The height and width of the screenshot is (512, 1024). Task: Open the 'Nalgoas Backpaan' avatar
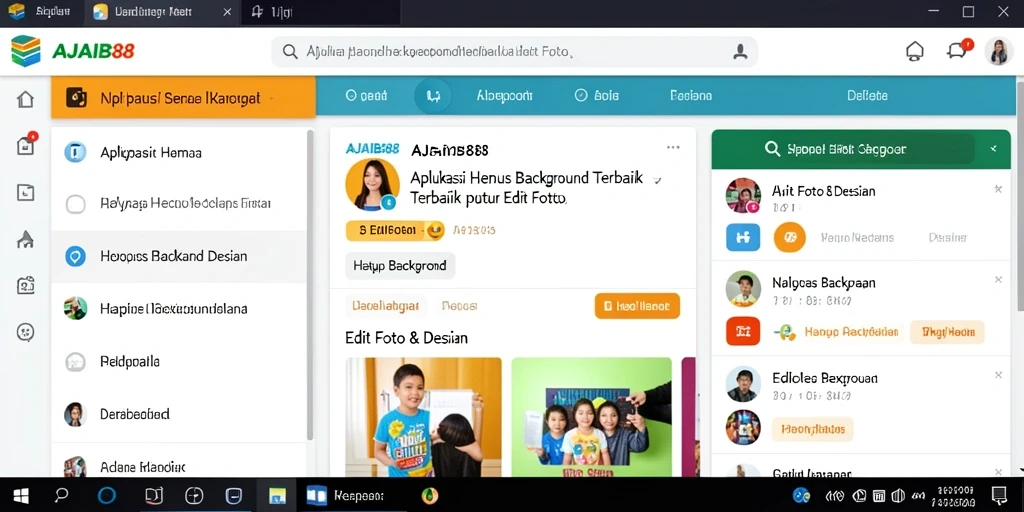point(743,289)
